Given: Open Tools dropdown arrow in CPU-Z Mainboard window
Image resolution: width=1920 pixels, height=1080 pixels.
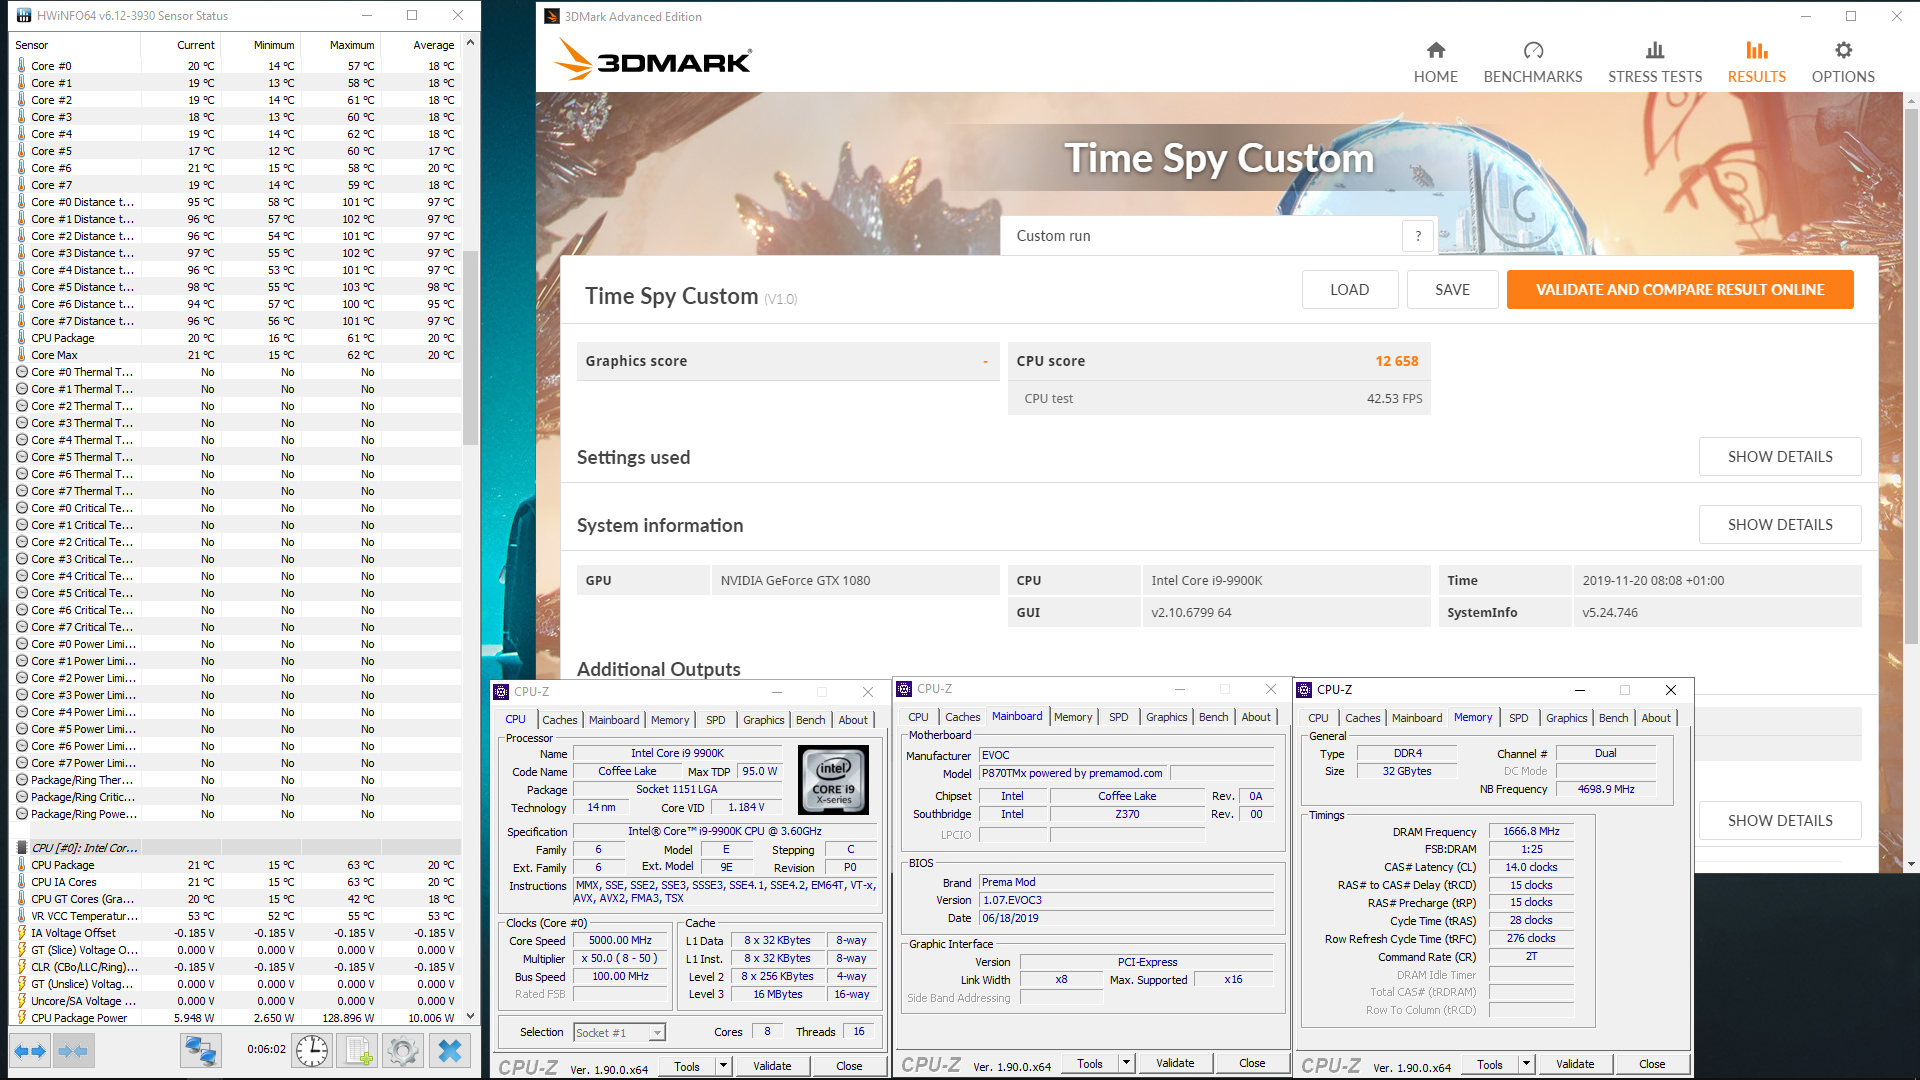Looking at the screenshot, I should click(x=1126, y=1063).
